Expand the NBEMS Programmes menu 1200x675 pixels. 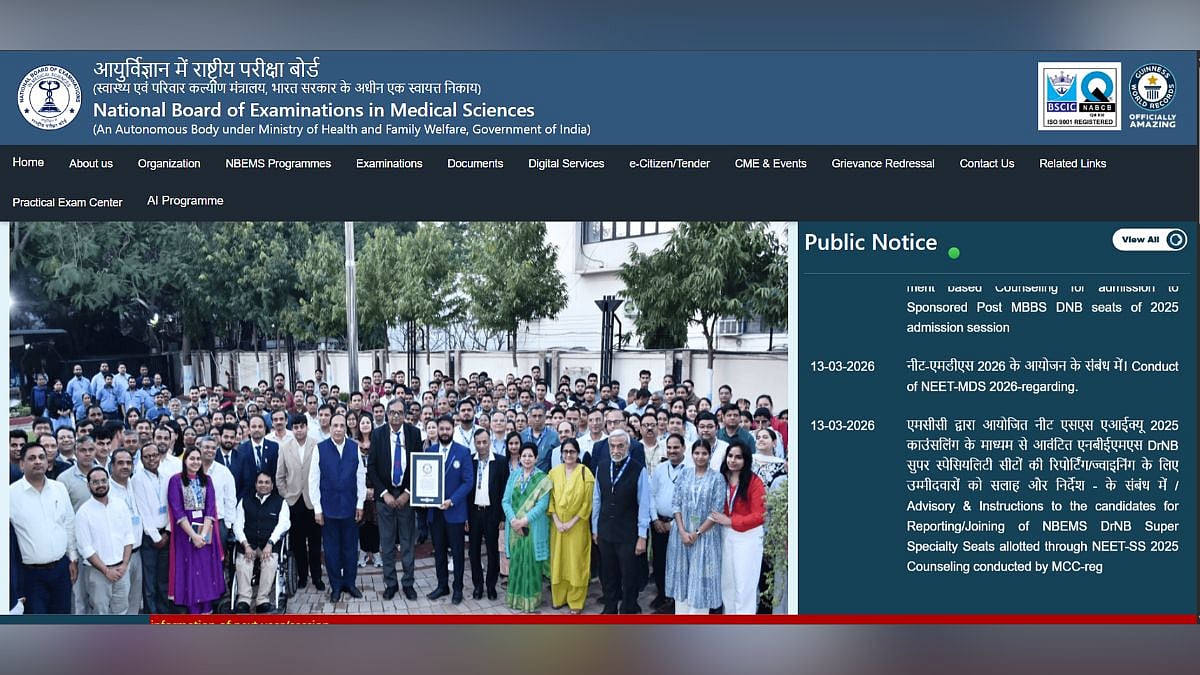pyautogui.click(x=278, y=163)
